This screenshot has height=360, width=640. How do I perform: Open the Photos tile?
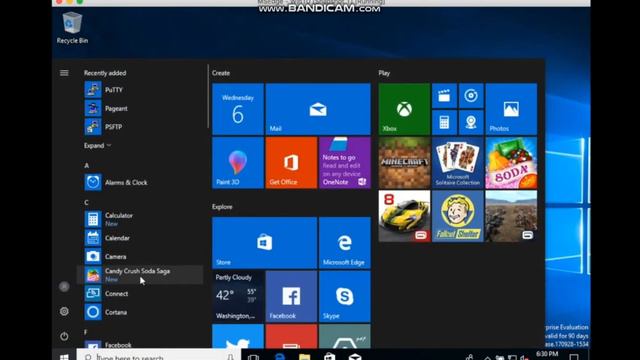(x=511, y=109)
